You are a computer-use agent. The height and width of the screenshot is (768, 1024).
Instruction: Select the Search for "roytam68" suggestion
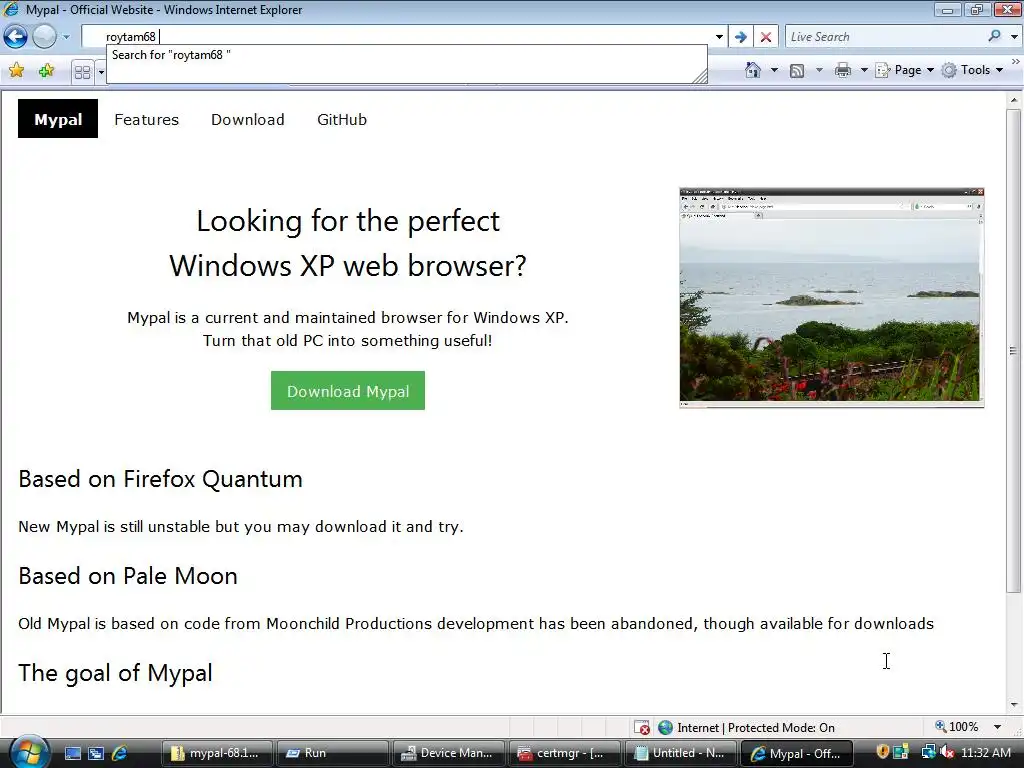[406, 55]
